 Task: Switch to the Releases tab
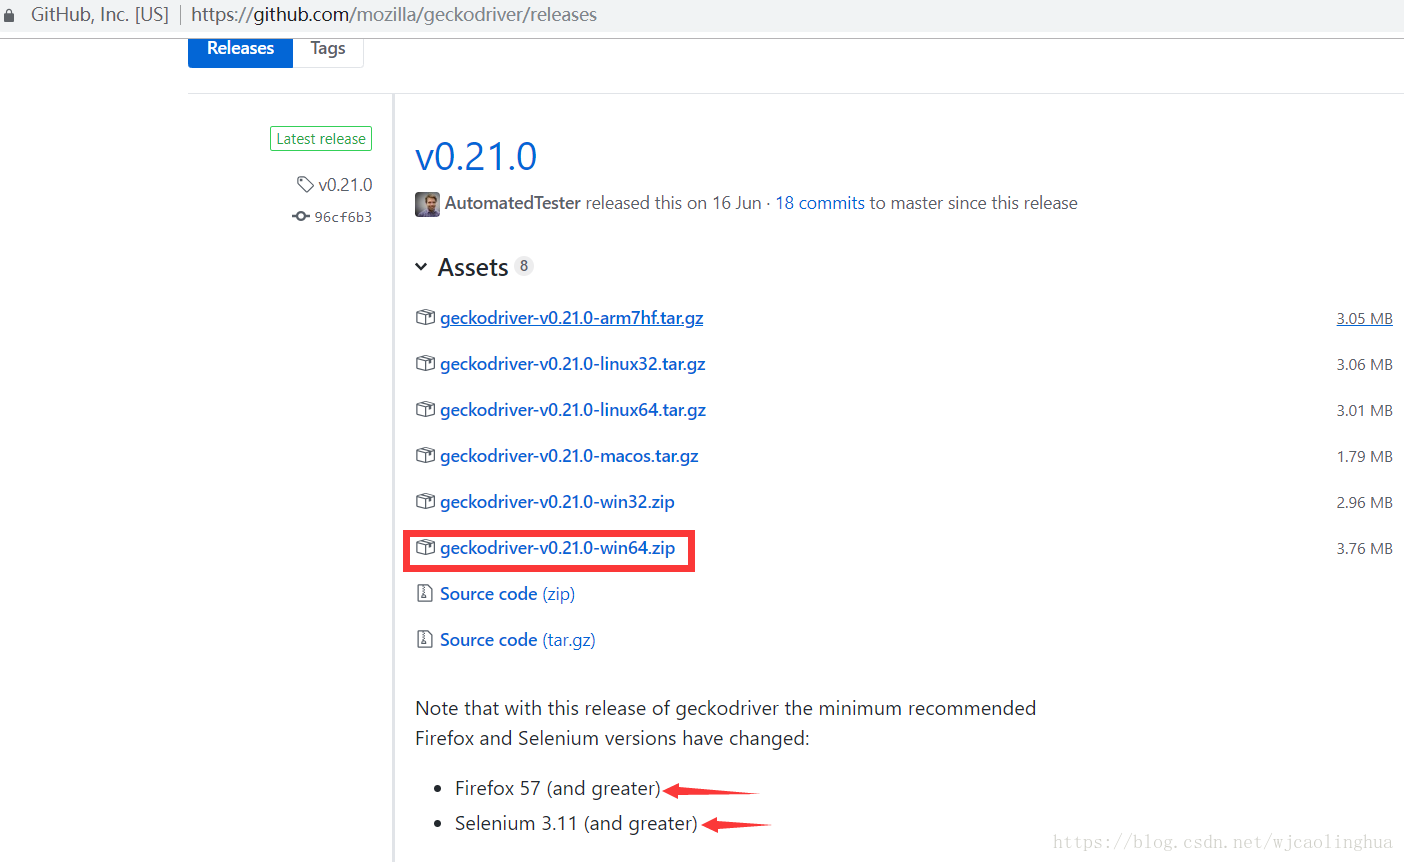click(240, 49)
